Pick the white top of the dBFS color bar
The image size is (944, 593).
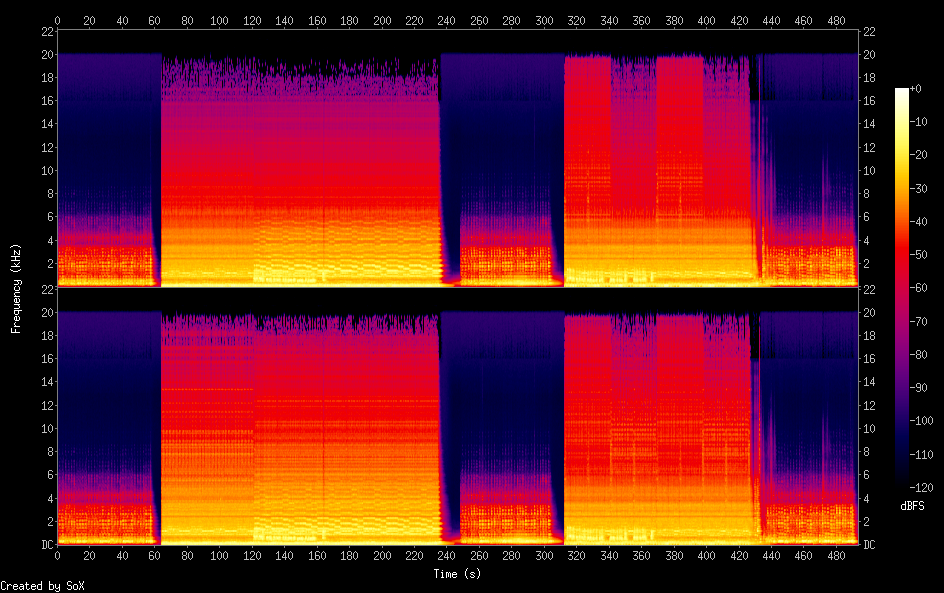(x=902, y=91)
